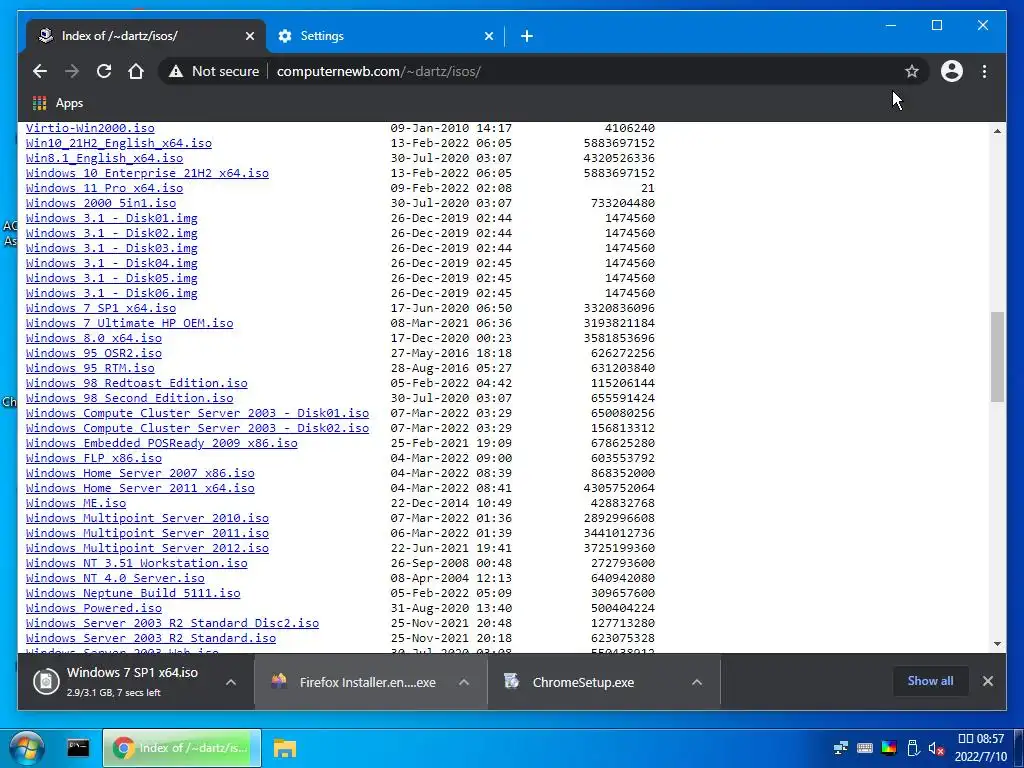Open a new tab with plus button
The height and width of the screenshot is (768, 1024).
click(x=526, y=36)
